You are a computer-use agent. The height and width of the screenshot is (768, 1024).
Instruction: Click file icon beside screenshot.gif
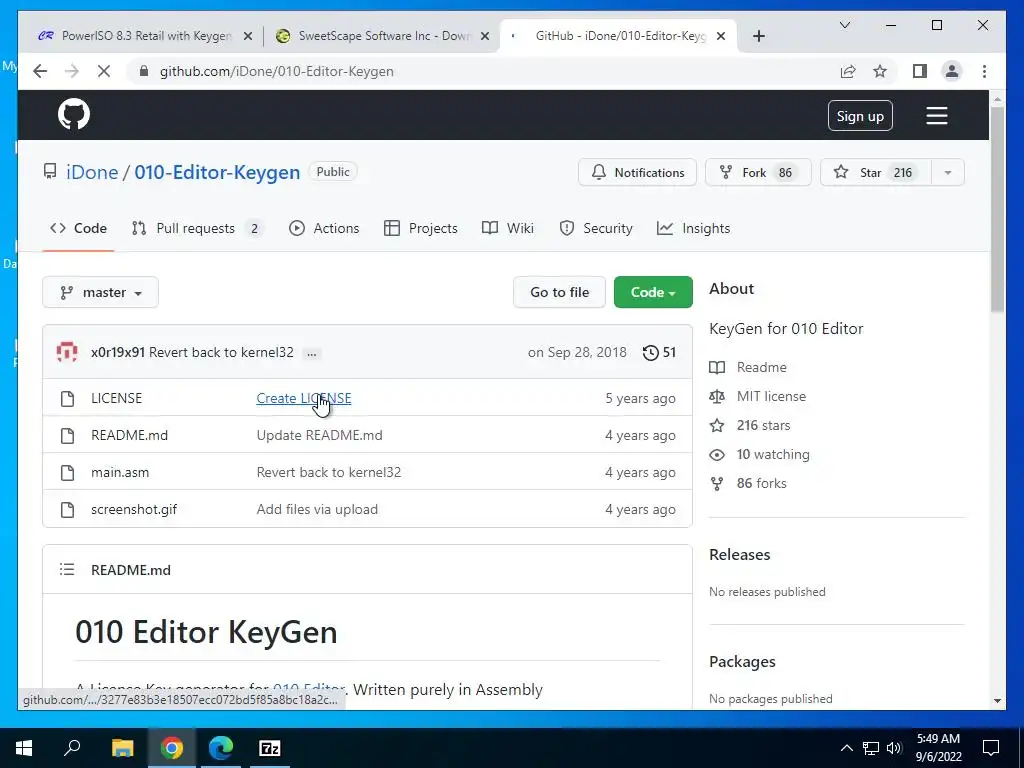67,509
